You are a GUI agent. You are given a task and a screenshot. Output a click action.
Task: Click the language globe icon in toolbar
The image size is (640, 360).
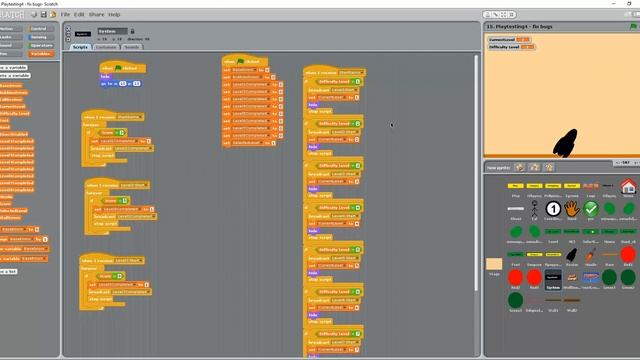click(x=34, y=14)
